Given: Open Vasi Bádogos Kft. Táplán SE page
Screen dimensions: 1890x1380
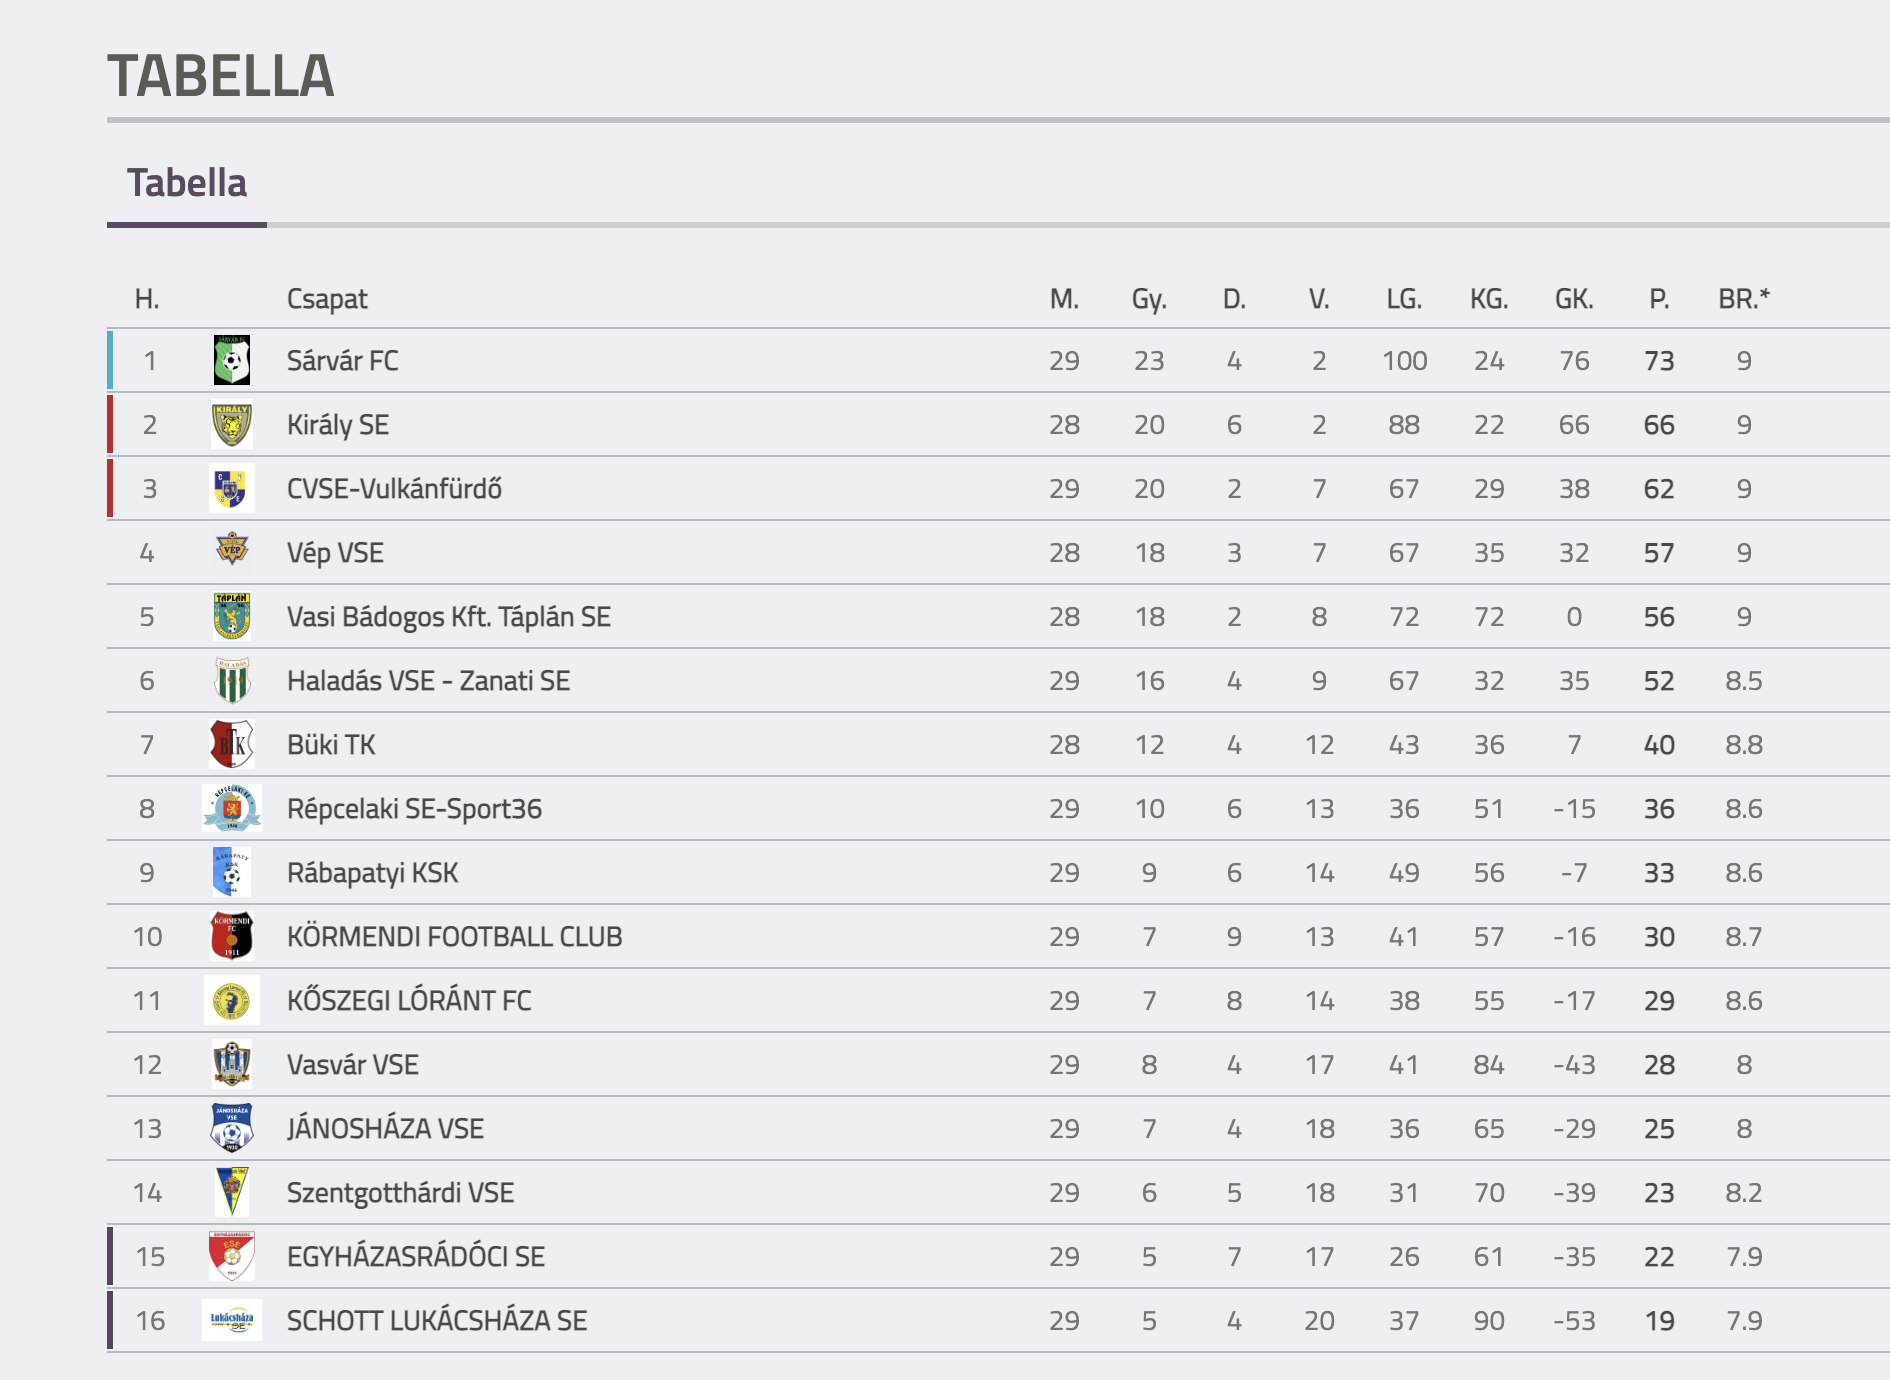Looking at the screenshot, I should (448, 617).
